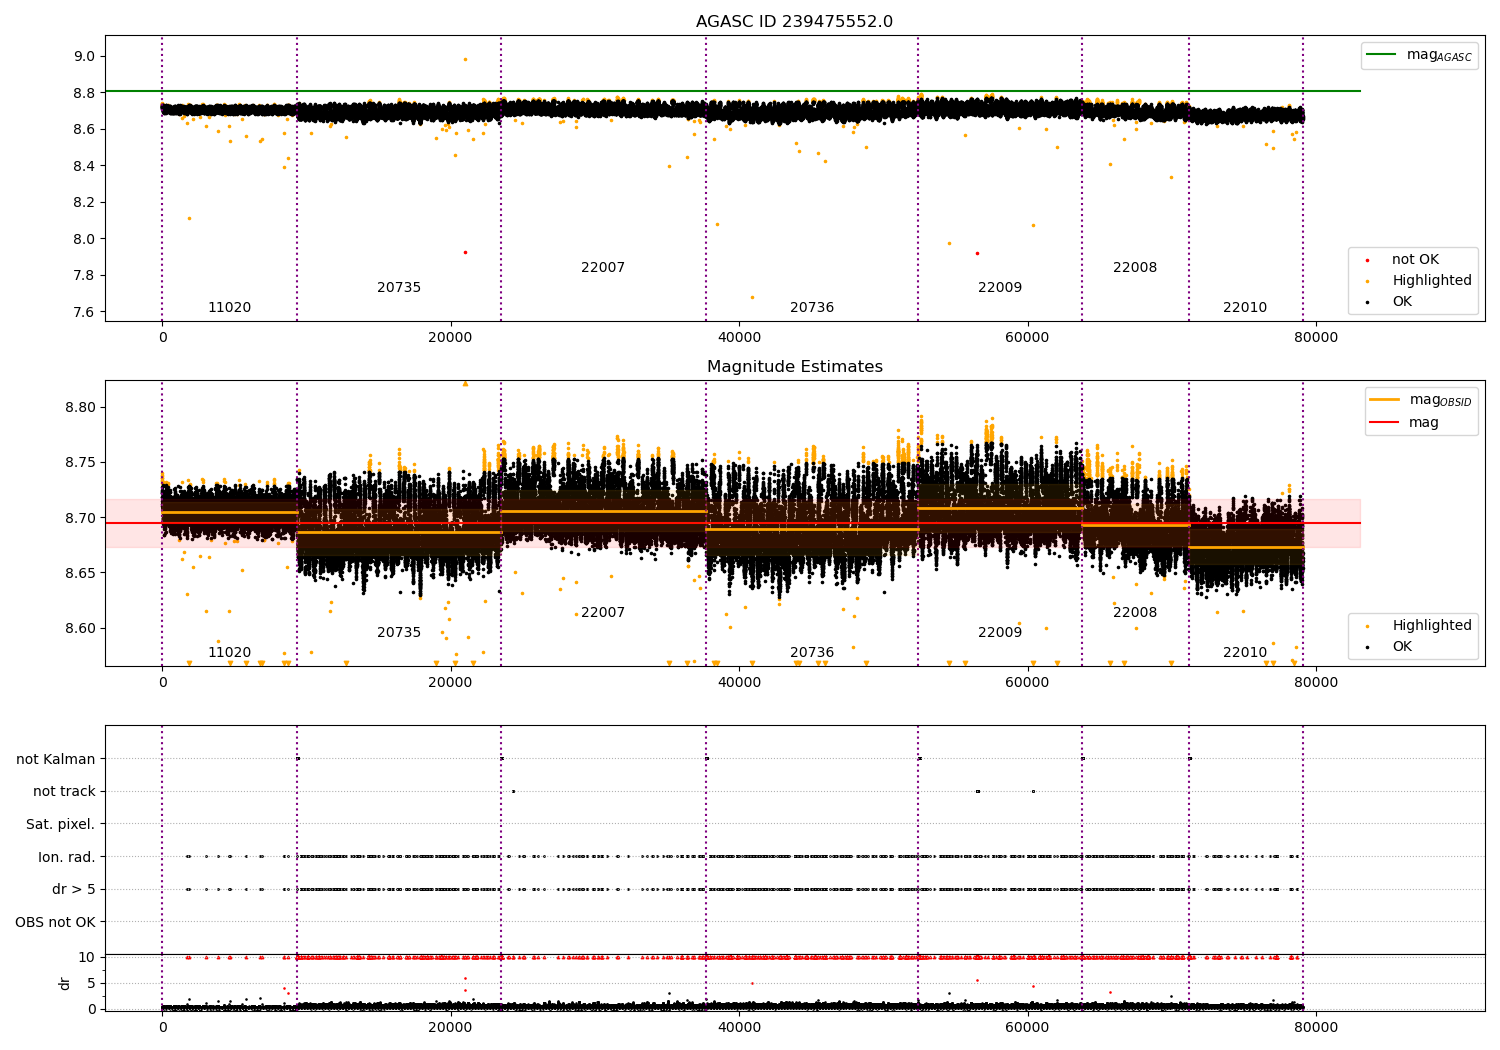The image size is (1500, 1050).
Task: Select the '8.70' y-axis tick label
Action: [x=80, y=518]
